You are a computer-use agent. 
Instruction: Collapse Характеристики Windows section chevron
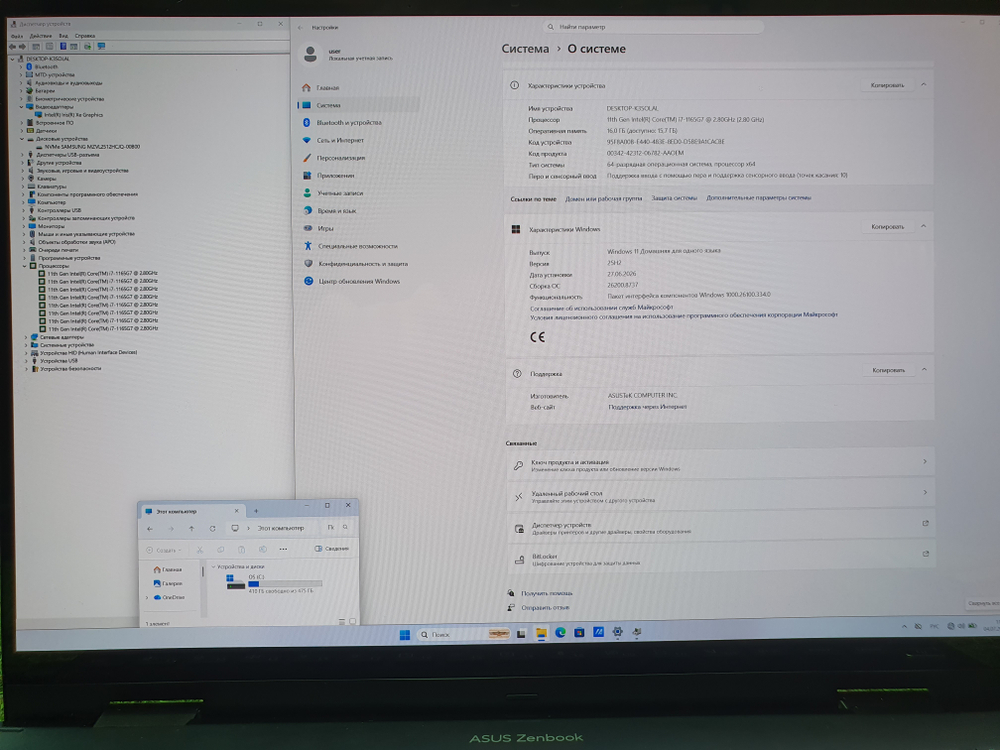pos(923,226)
